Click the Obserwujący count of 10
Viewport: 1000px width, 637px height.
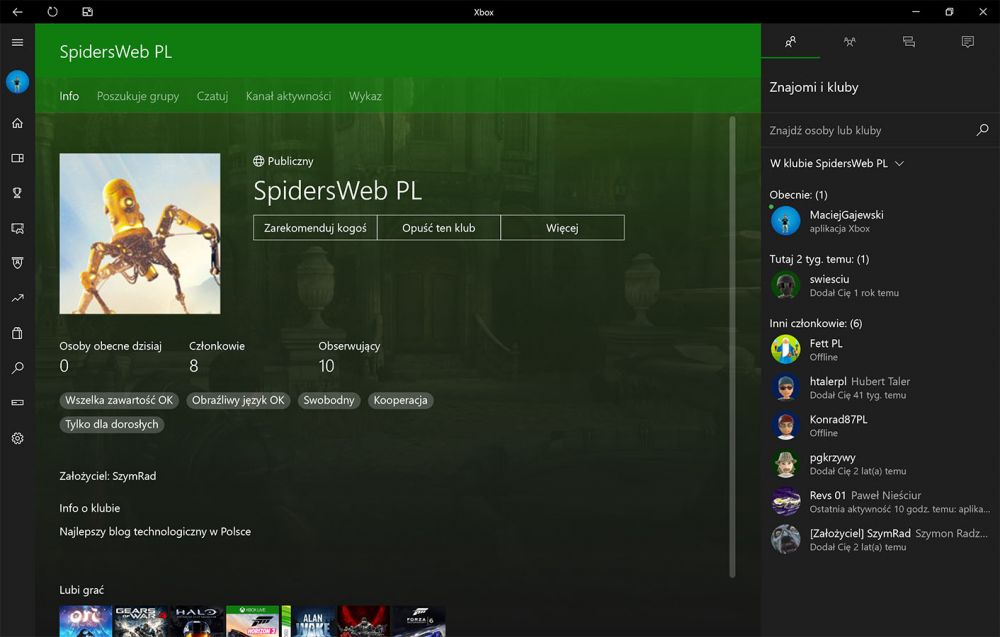tap(327, 366)
